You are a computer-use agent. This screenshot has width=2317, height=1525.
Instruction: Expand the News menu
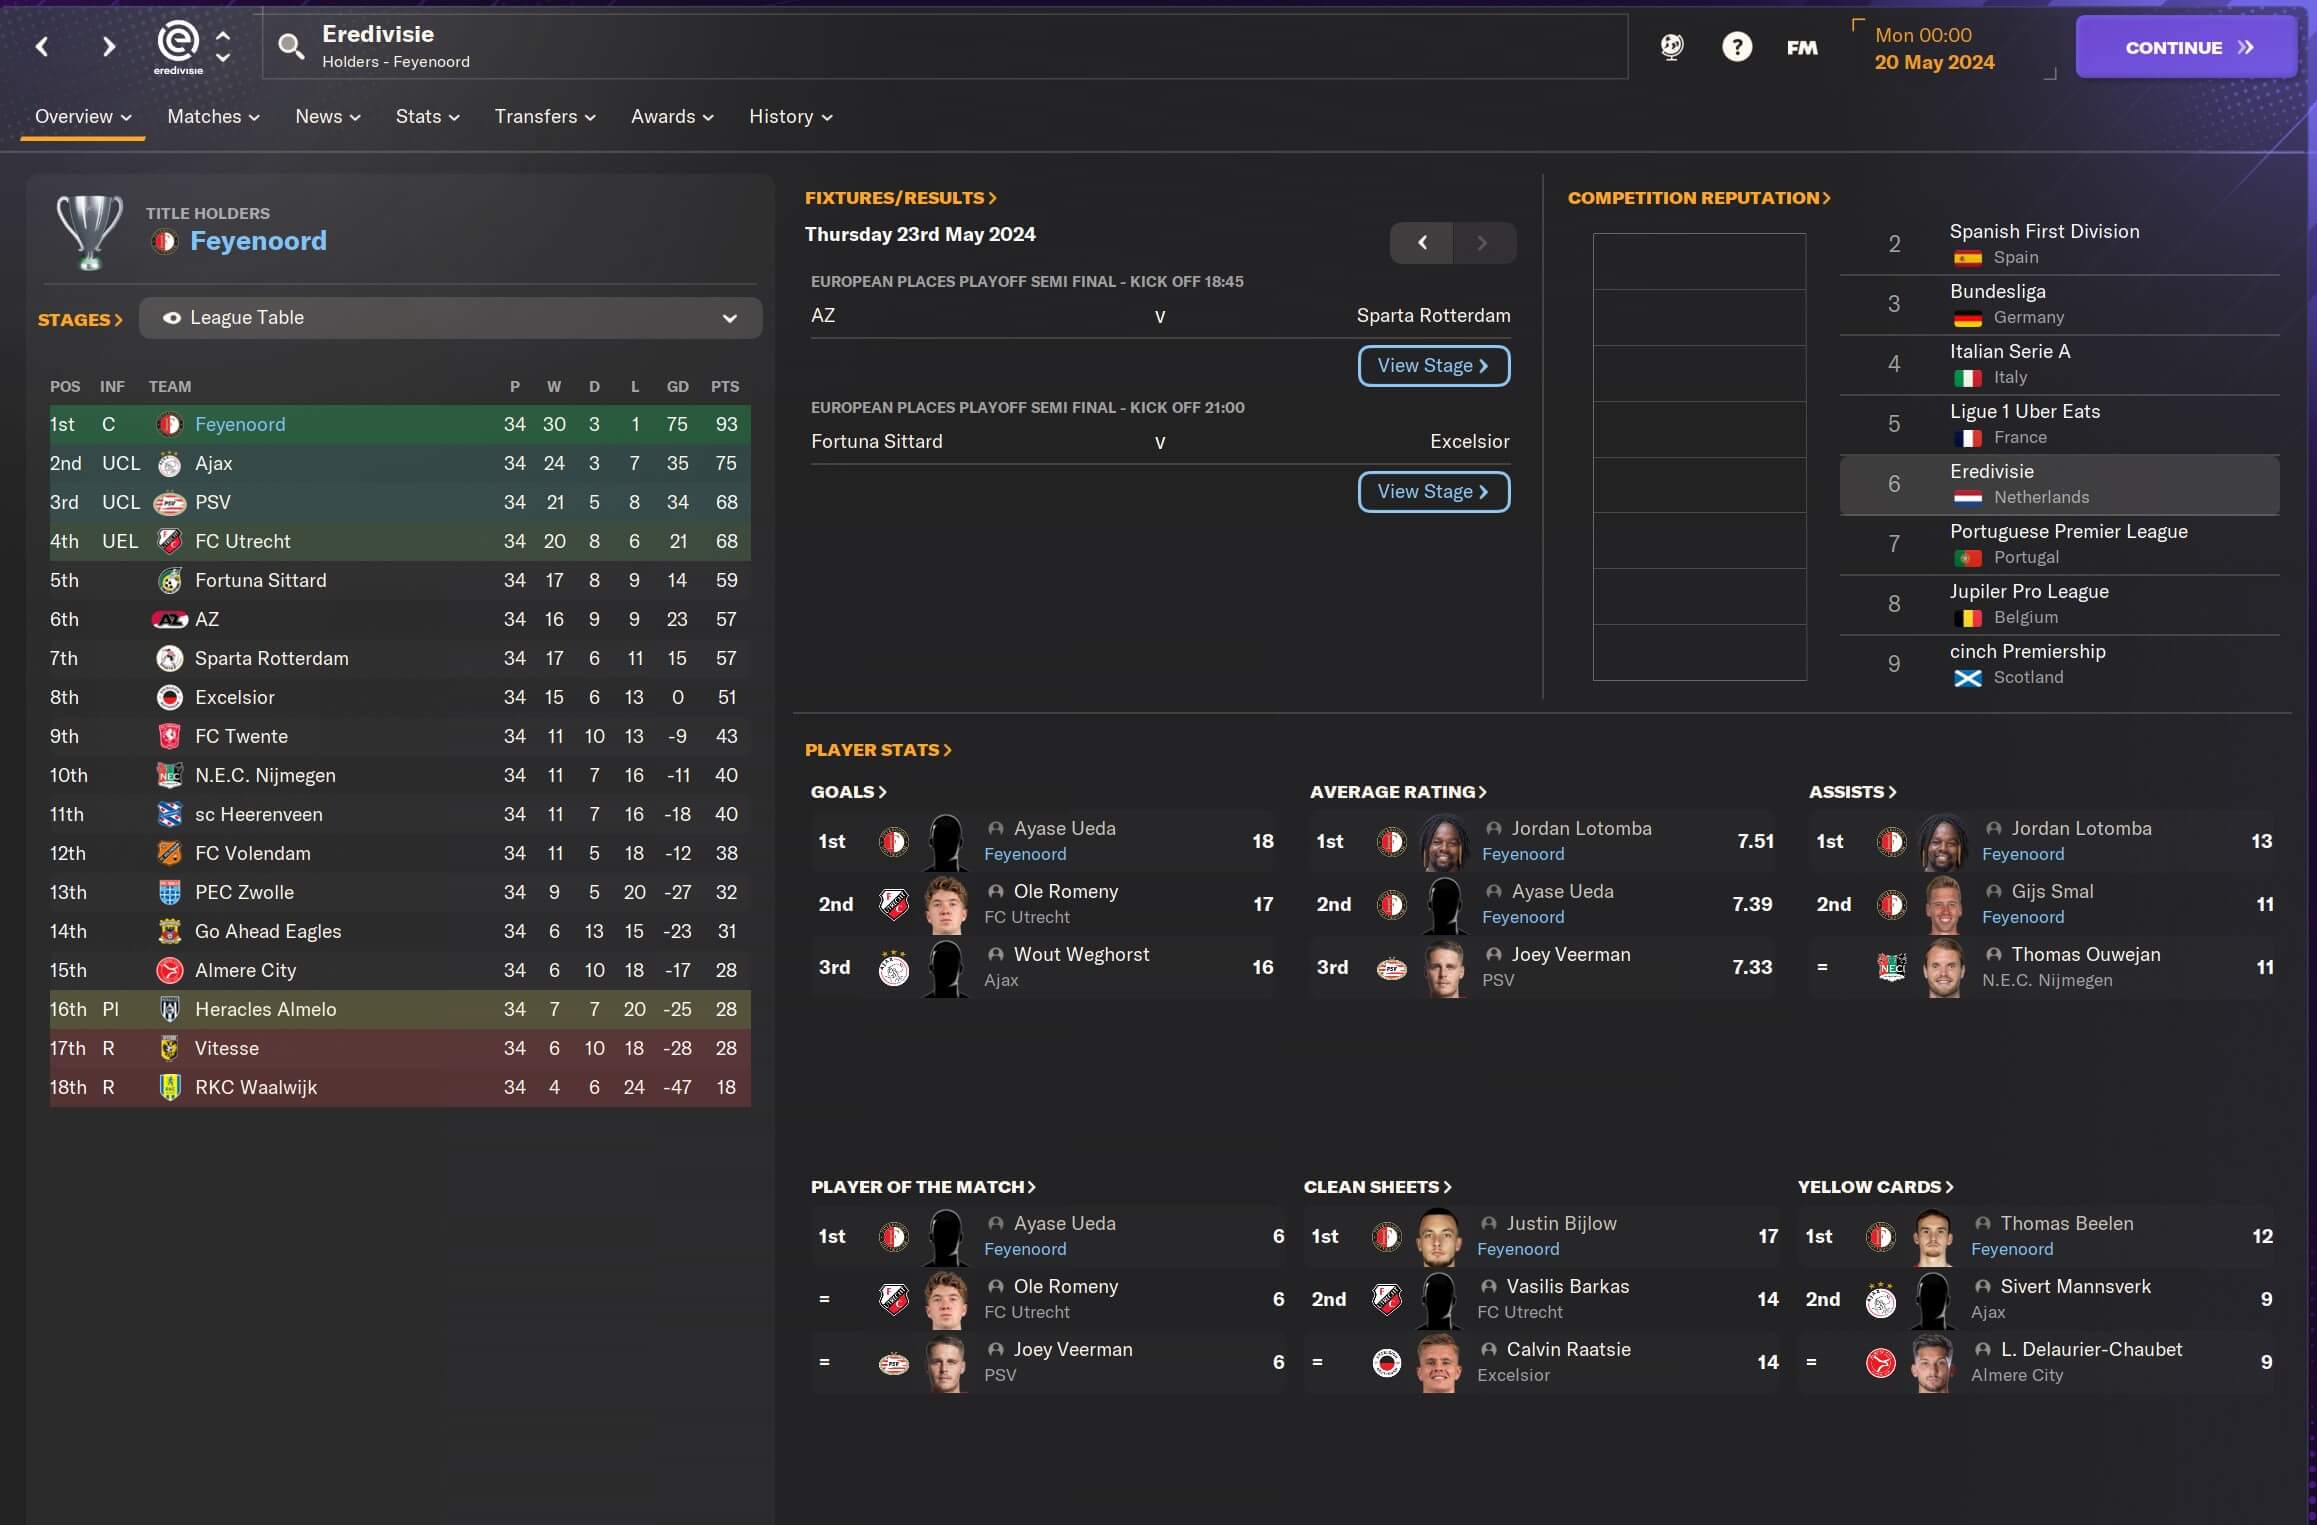tap(328, 117)
